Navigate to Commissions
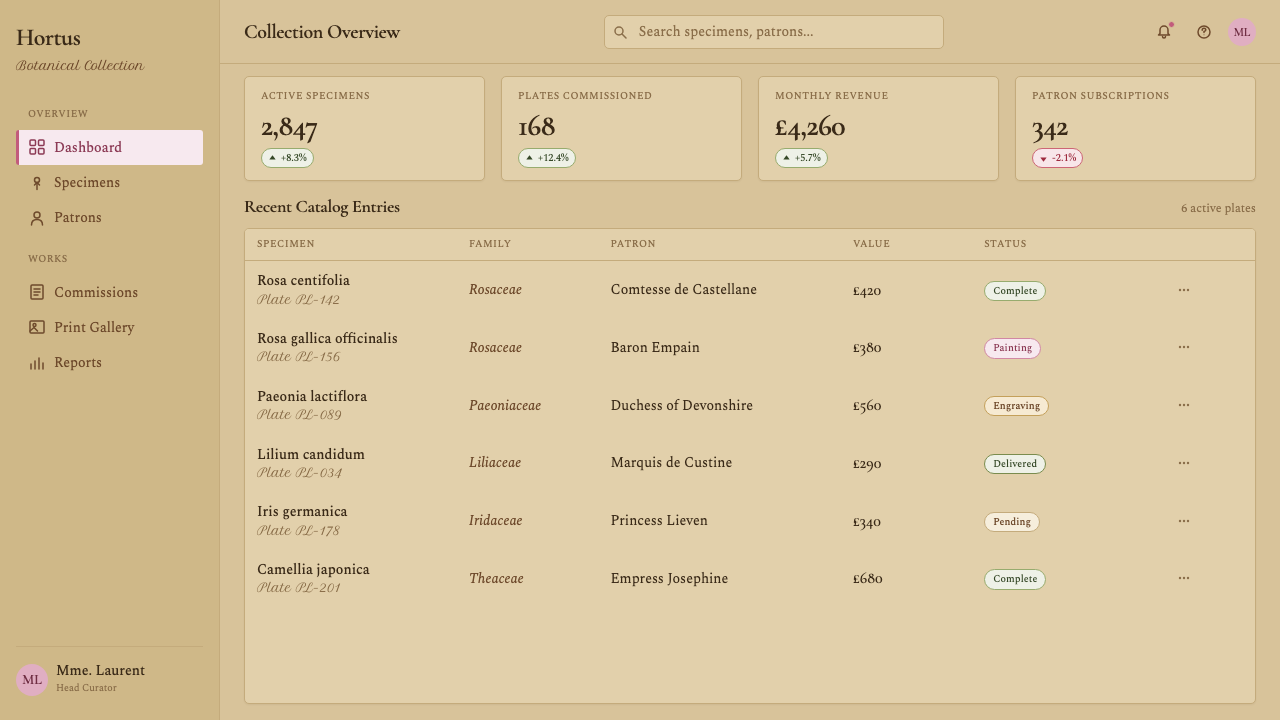This screenshot has height=720, width=1280. (110, 292)
